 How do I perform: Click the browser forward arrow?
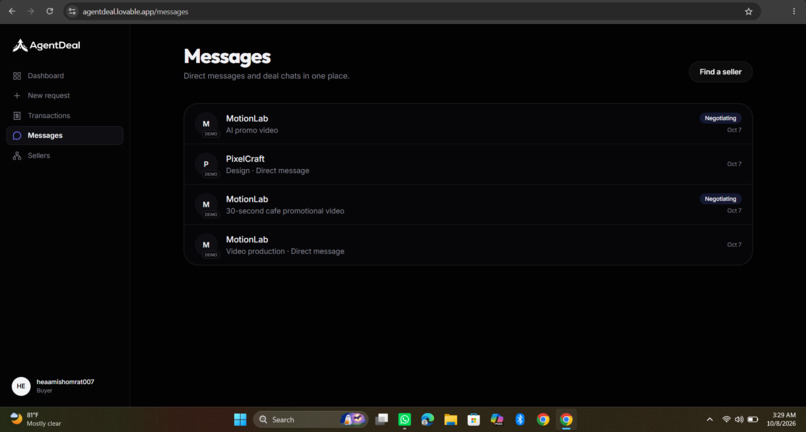31,11
